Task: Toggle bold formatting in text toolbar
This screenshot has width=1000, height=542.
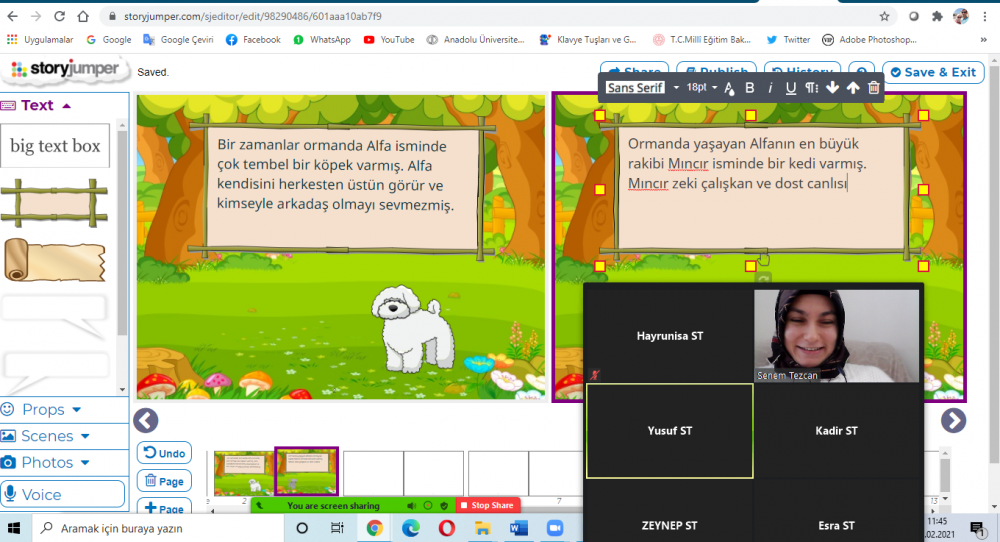Action: tap(750, 88)
